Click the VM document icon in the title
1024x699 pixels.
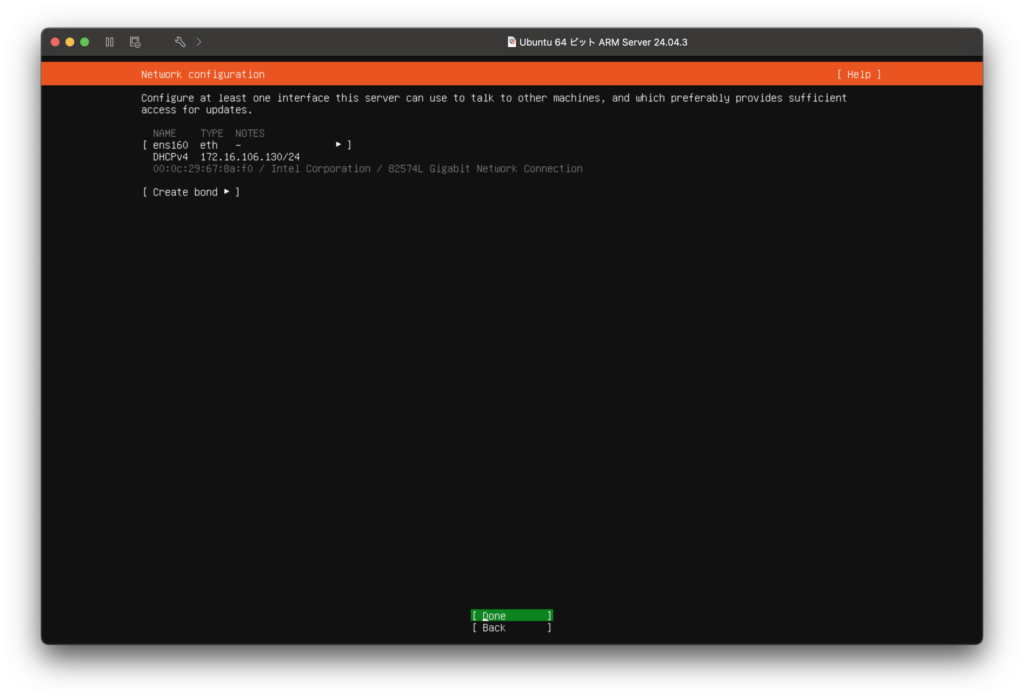coord(512,42)
